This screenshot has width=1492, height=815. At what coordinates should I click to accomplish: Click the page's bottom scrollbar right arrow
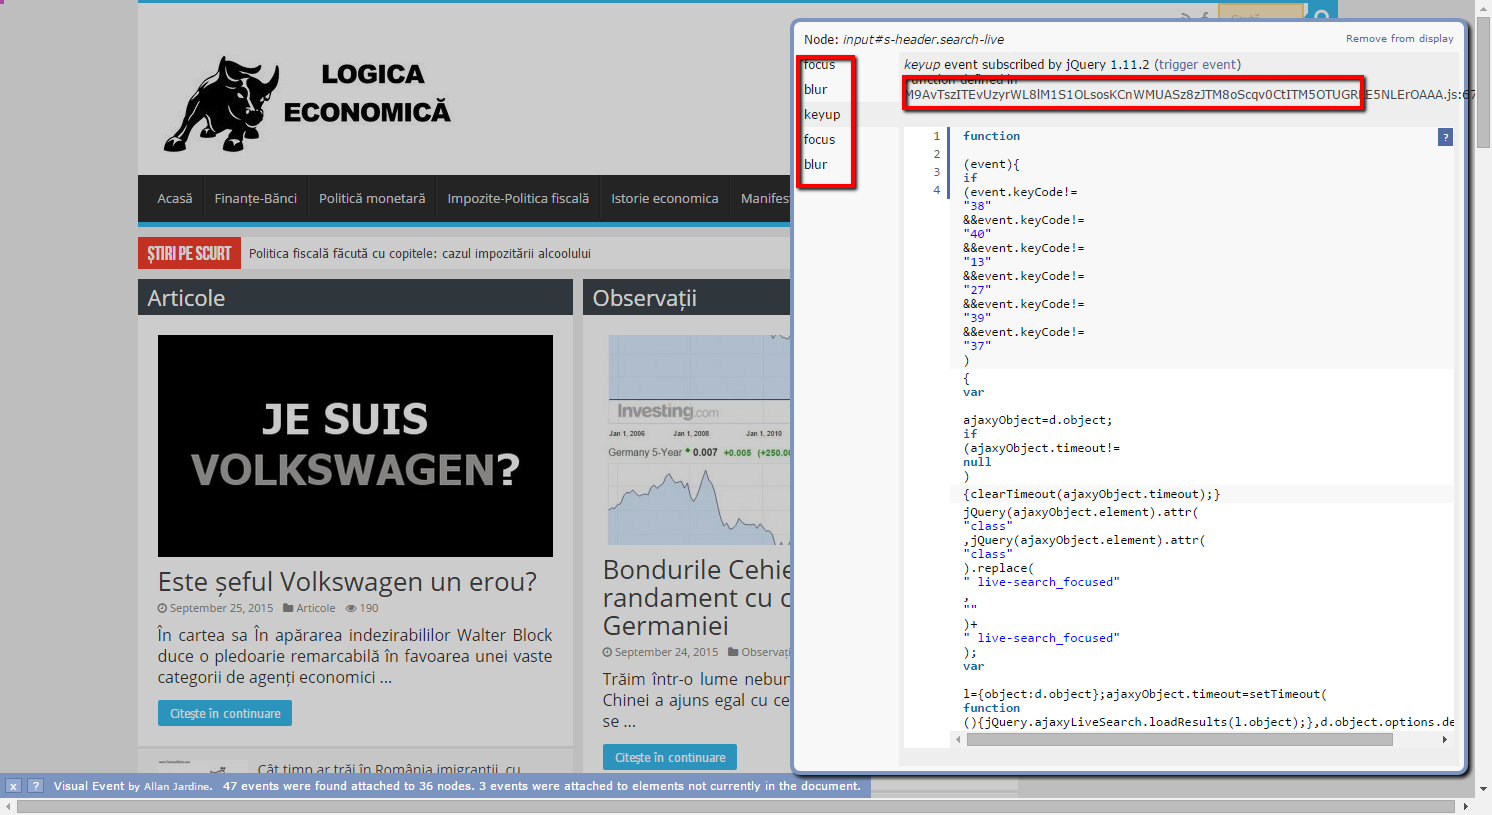(x=1465, y=806)
